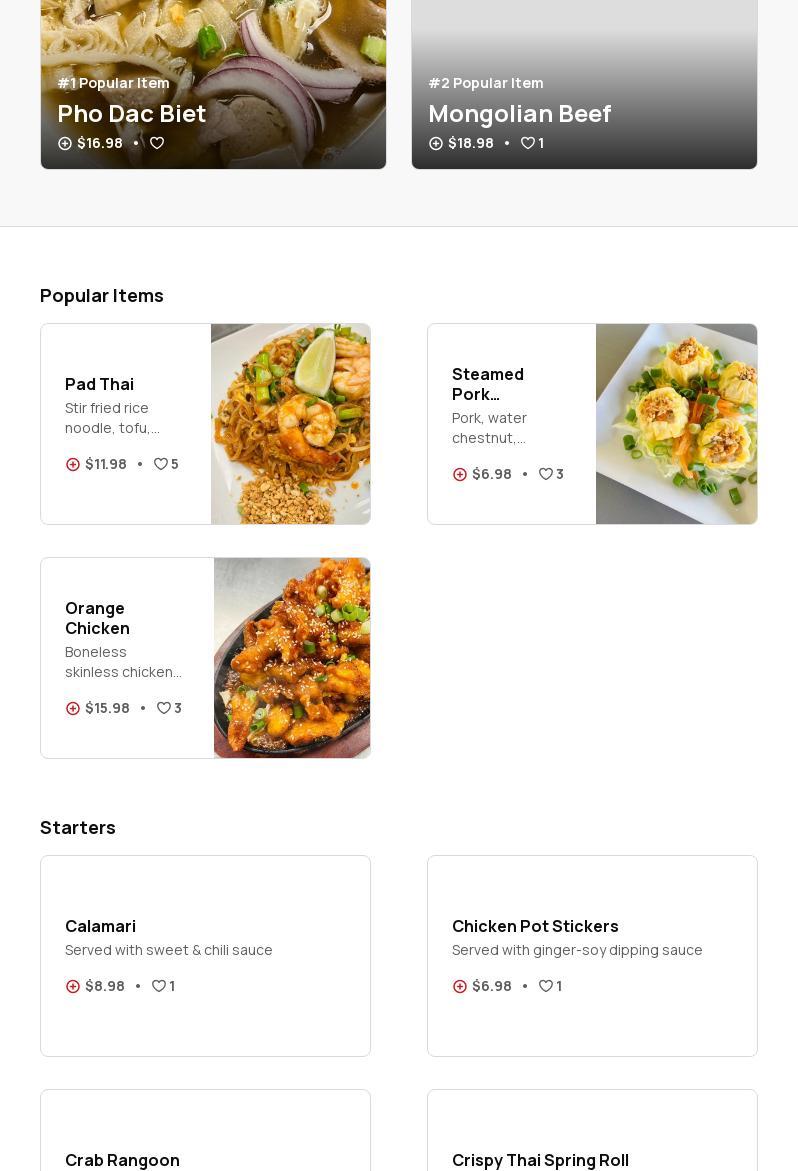Like Pho Dac Biet with heart icon
This screenshot has height=1171, width=798.
(x=157, y=144)
